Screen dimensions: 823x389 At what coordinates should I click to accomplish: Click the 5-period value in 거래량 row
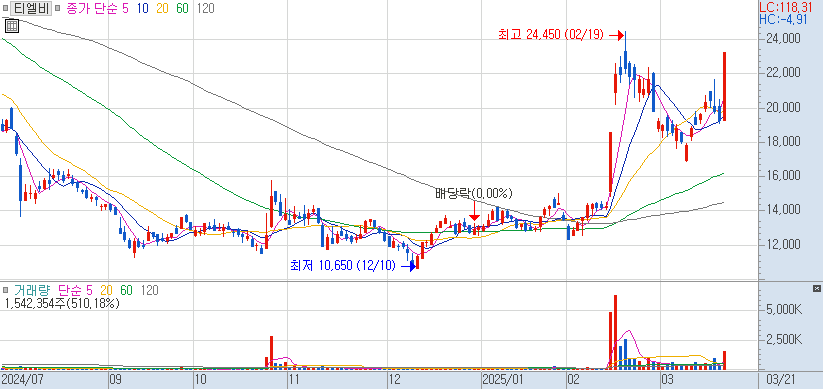(x=89, y=290)
